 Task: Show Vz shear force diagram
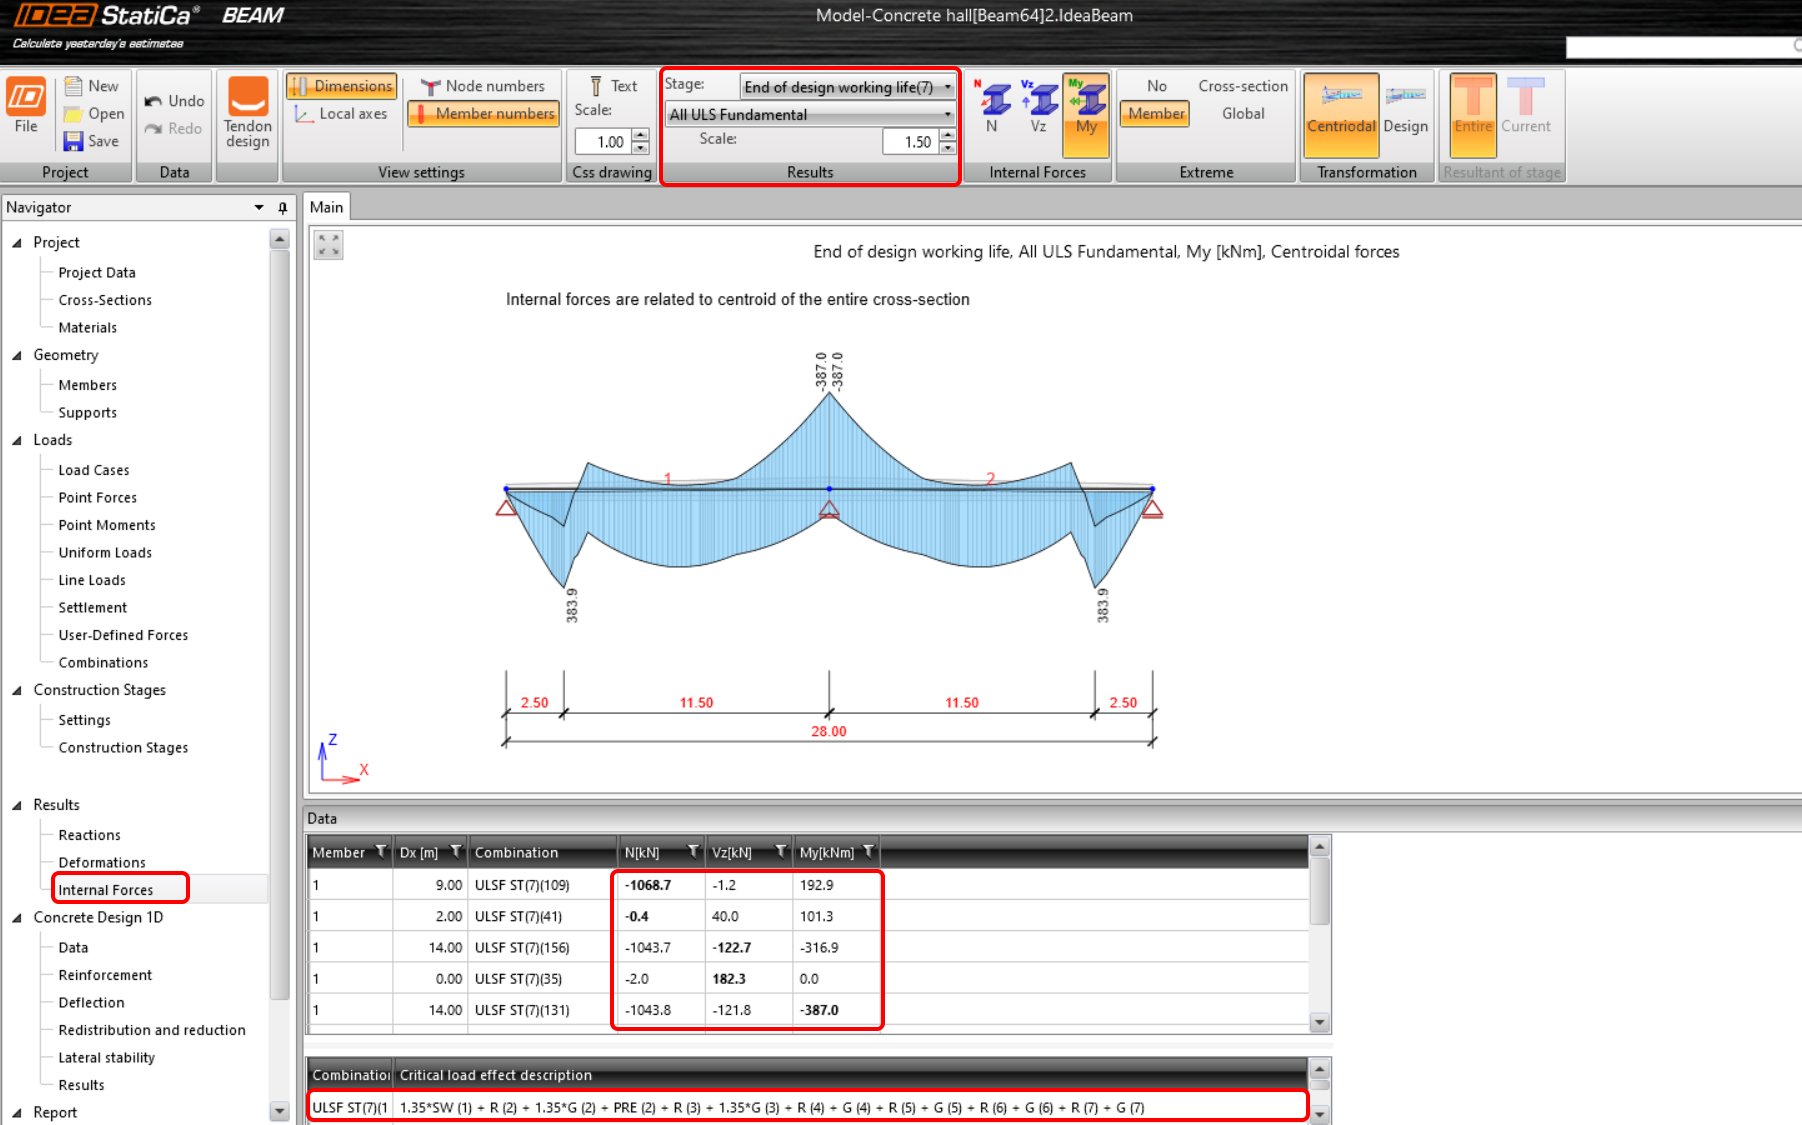click(1039, 106)
